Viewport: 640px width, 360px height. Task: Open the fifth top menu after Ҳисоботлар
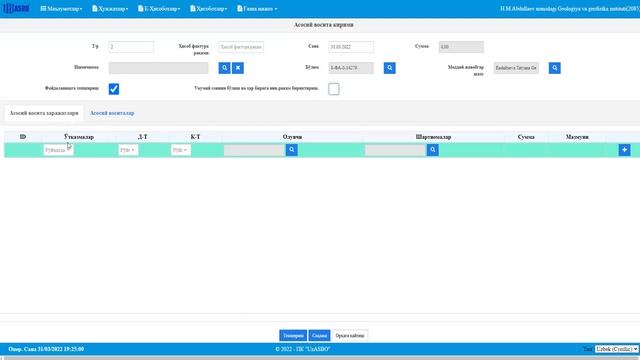257,9
